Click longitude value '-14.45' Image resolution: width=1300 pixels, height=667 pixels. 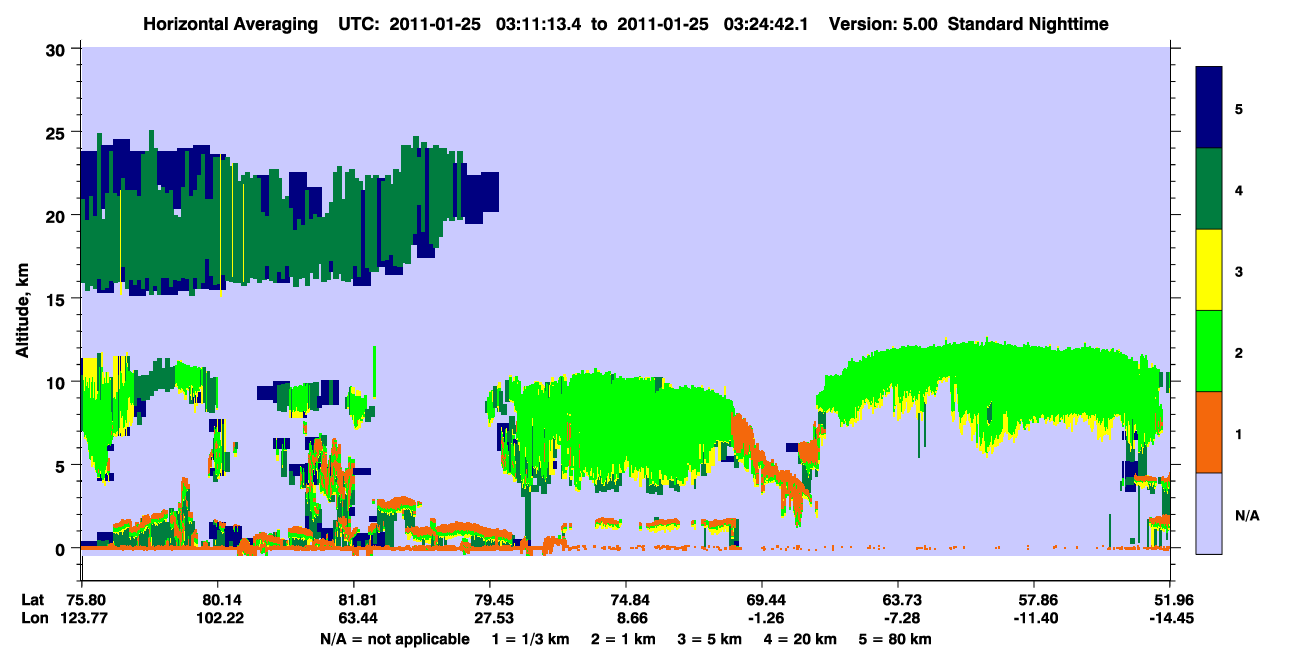tap(1170, 618)
